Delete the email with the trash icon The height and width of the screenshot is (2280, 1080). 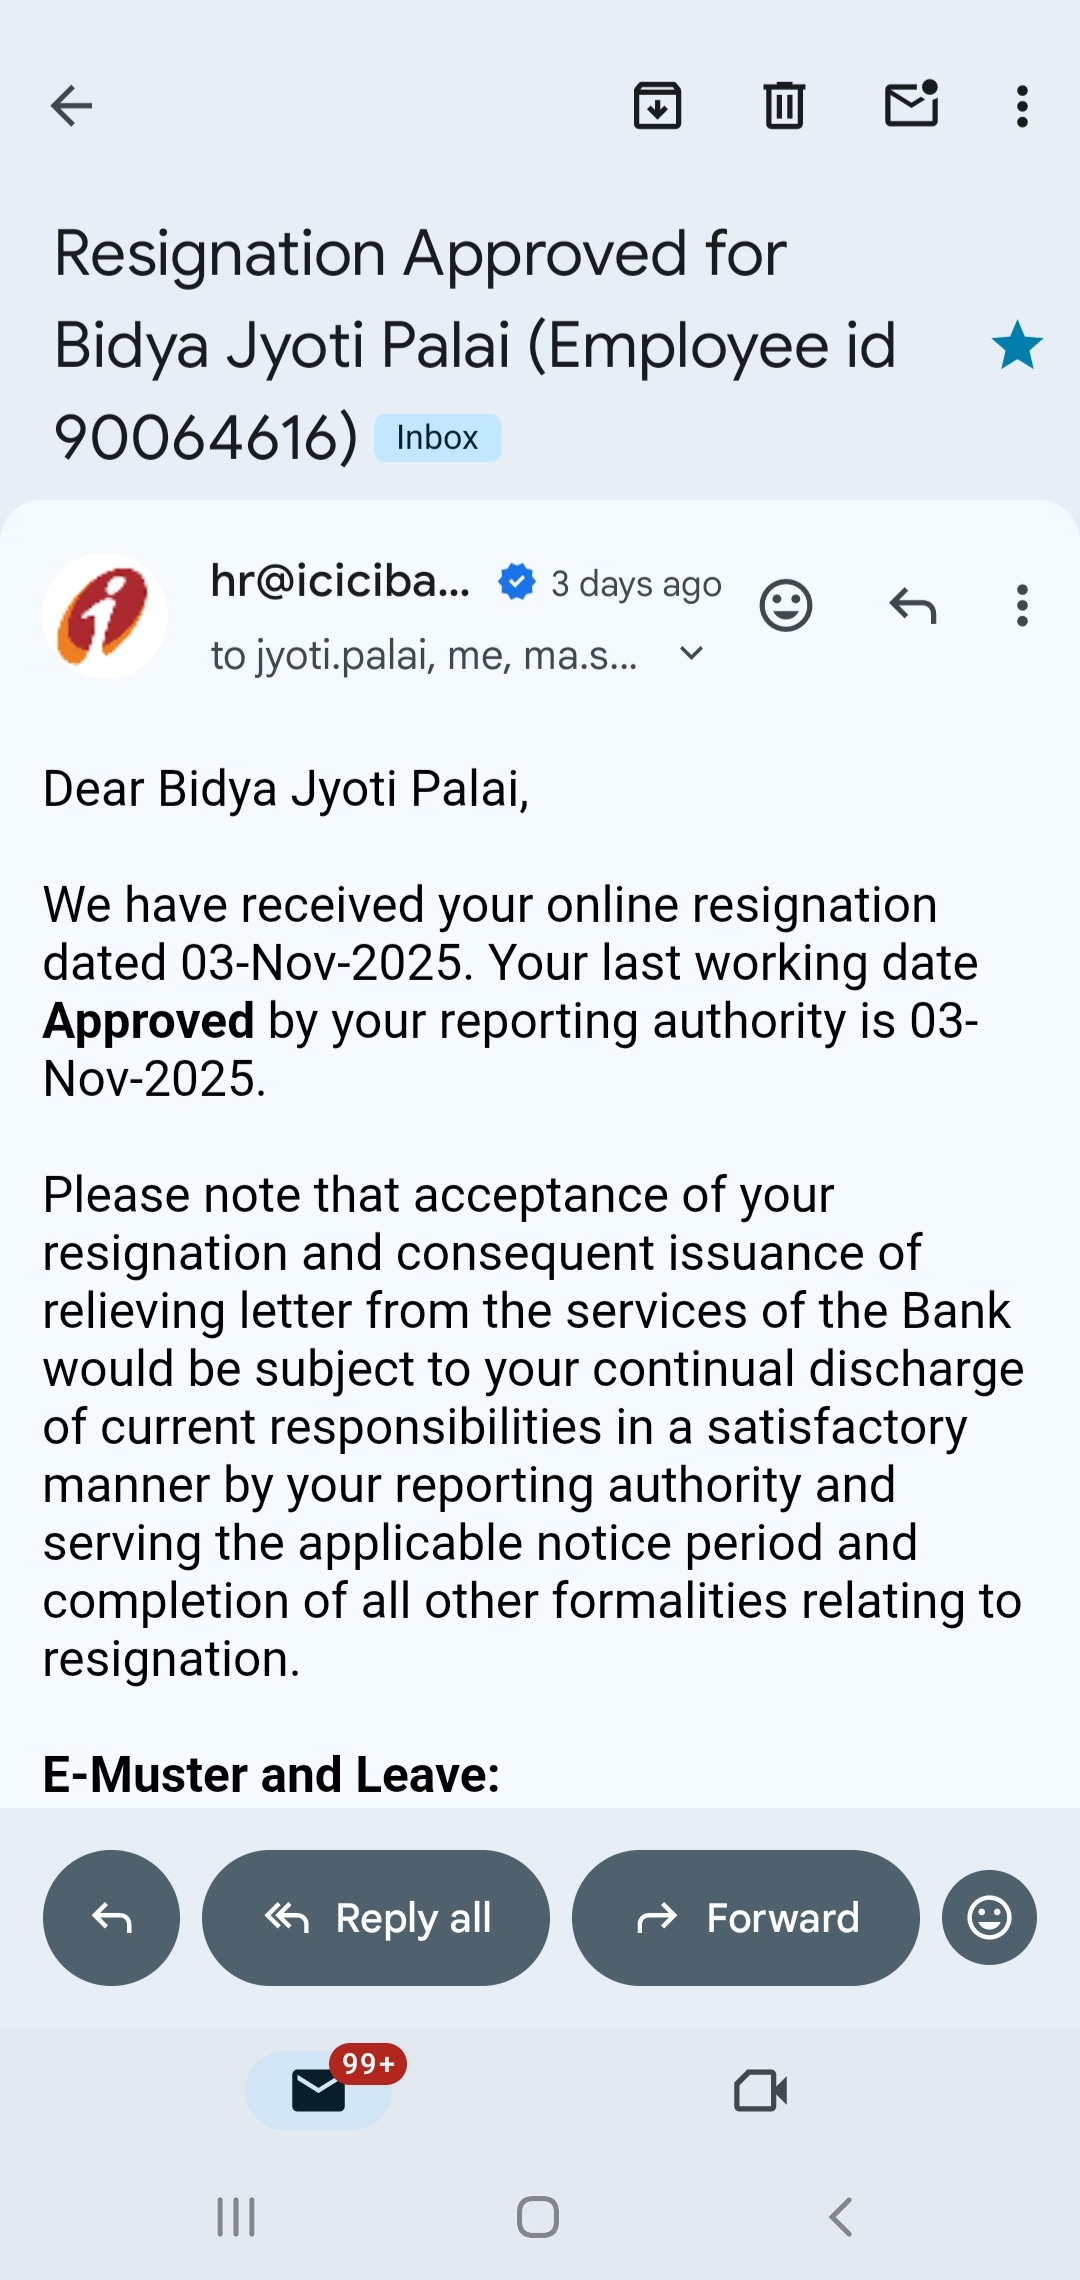pos(784,106)
